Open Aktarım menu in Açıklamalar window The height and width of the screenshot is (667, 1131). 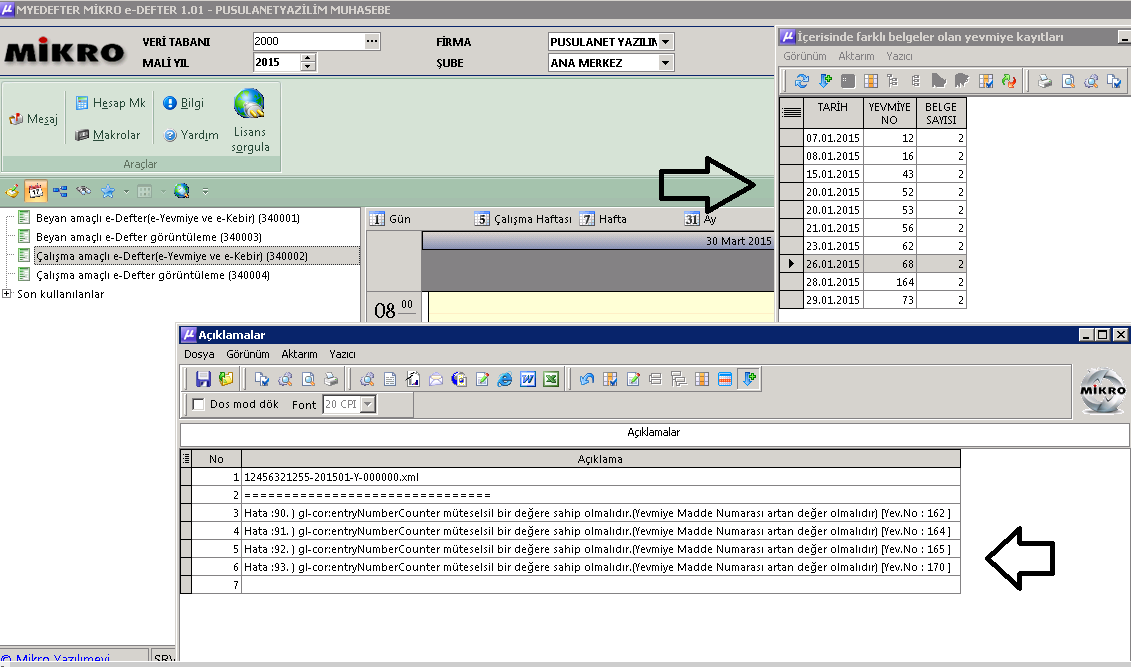click(x=299, y=354)
